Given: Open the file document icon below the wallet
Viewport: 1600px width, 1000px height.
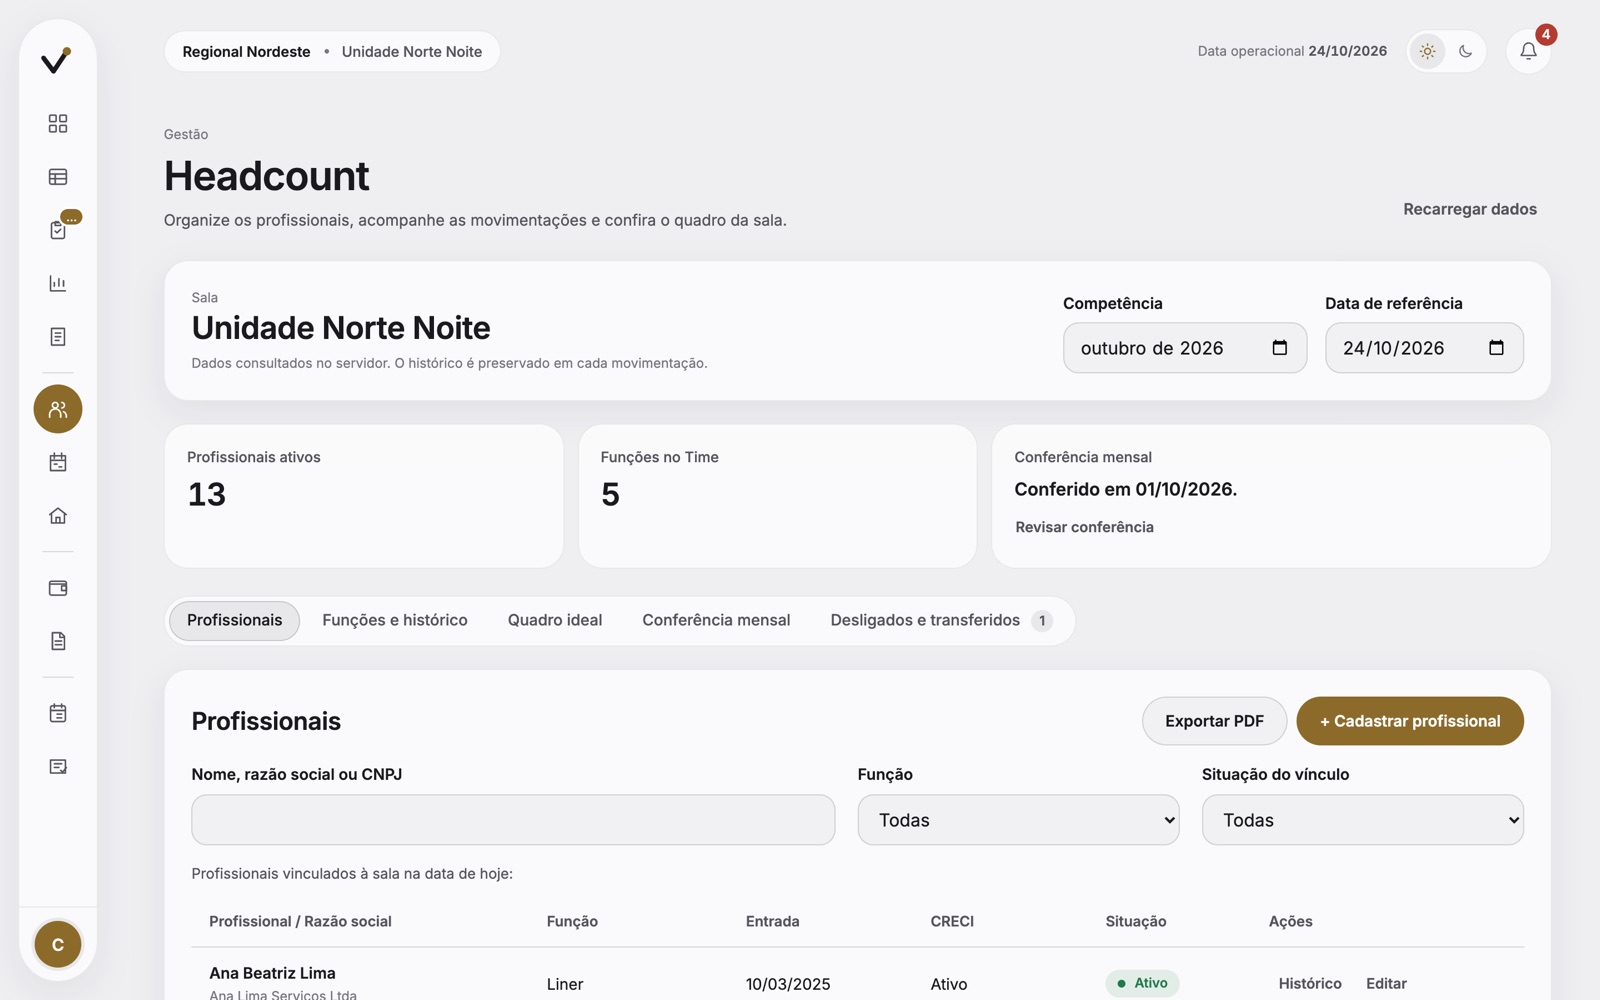Looking at the screenshot, I should click(58, 641).
